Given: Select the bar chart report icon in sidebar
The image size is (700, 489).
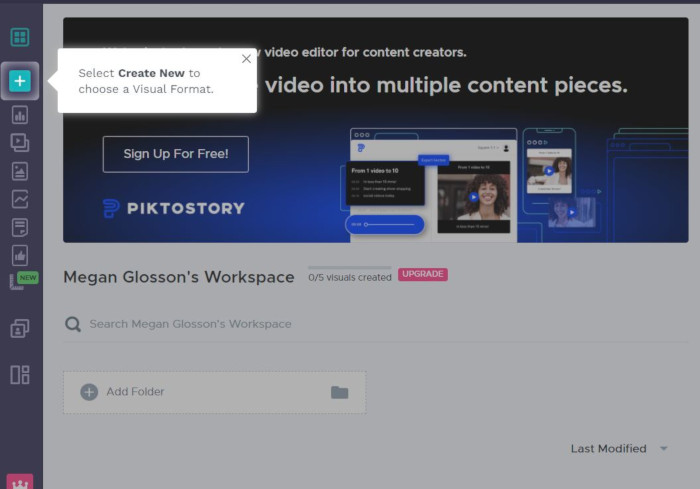Looking at the screenshot, I should (20, 115).
